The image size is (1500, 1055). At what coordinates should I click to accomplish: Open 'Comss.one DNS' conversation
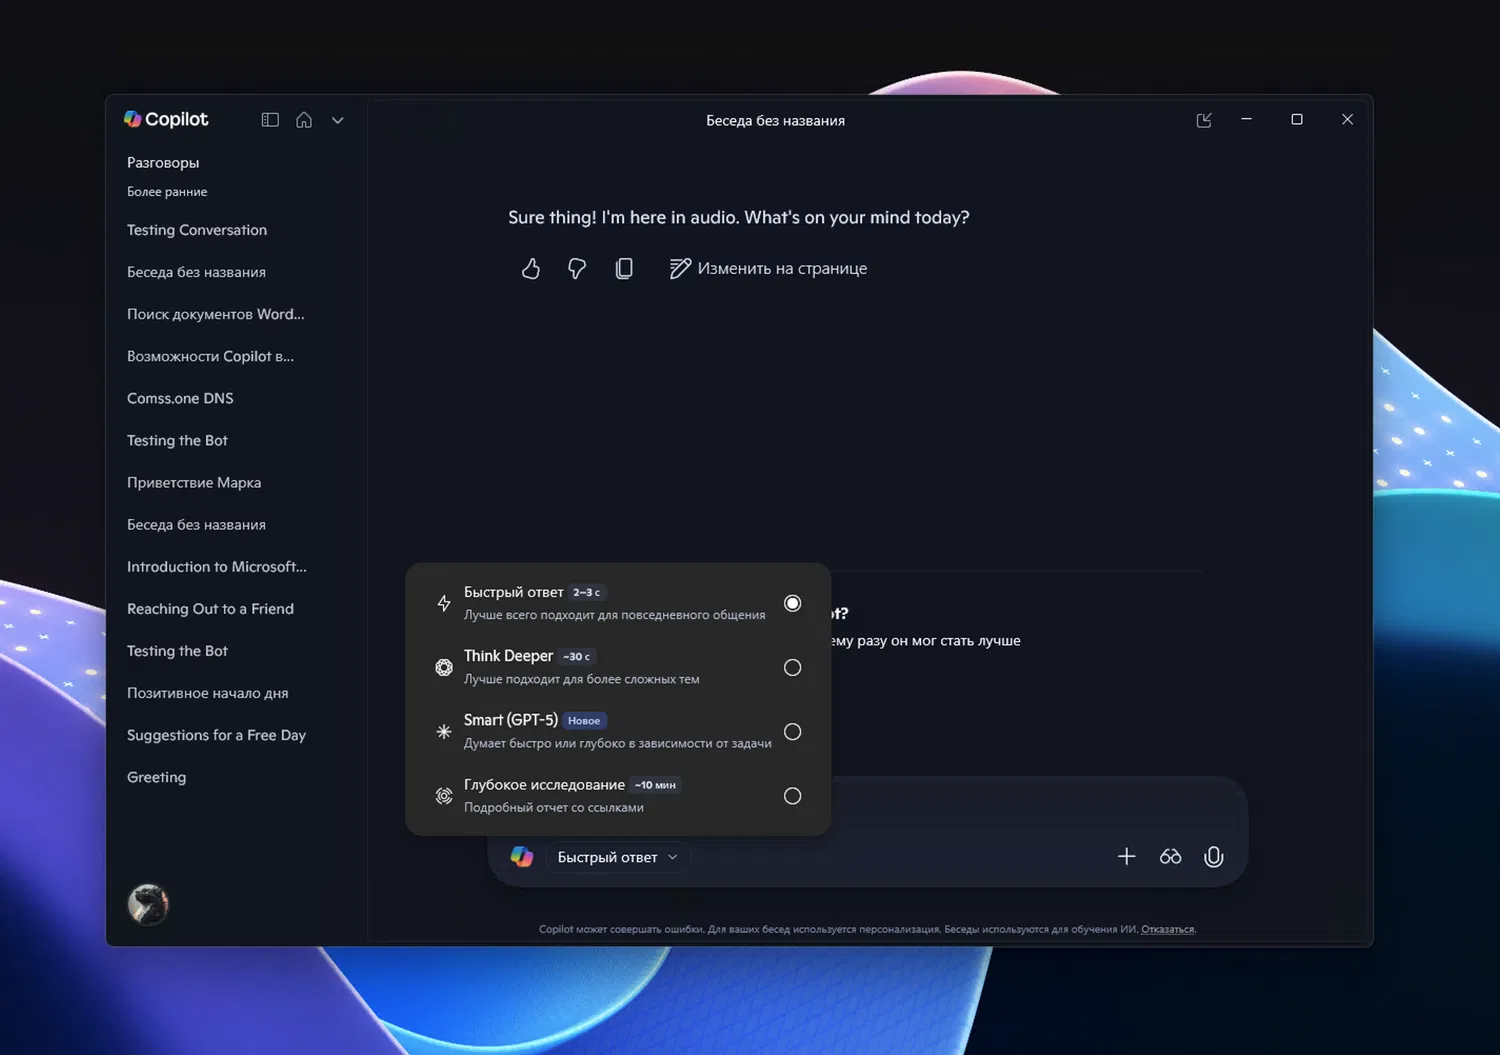180,398
